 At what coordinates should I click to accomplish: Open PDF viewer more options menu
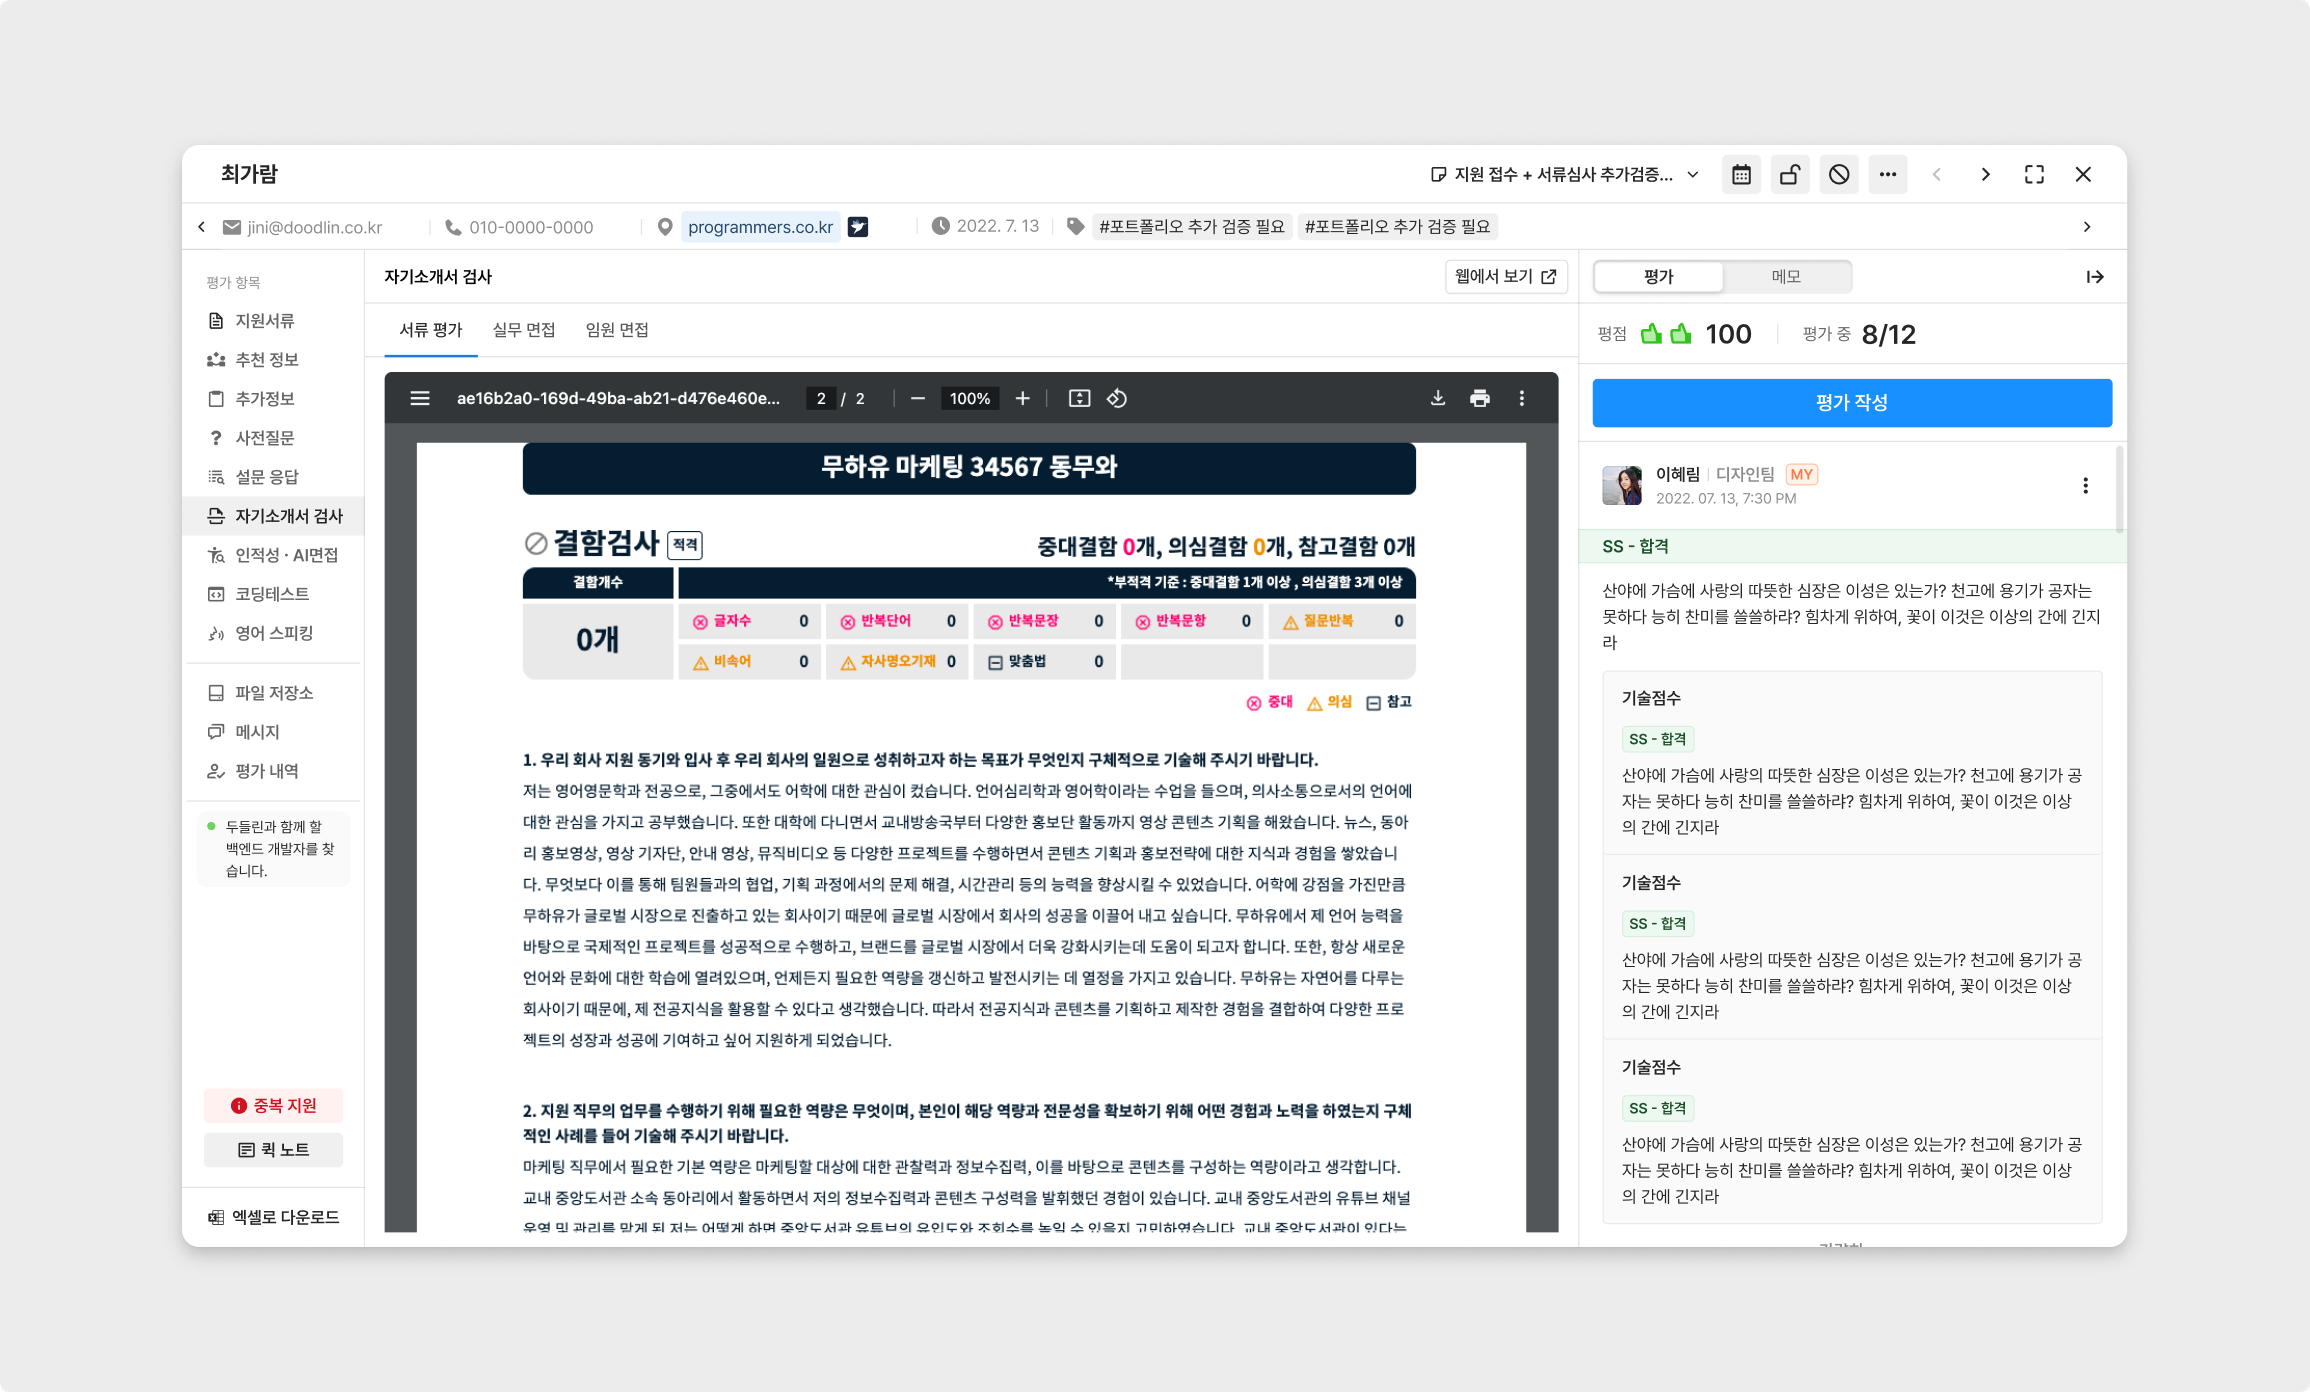coord(1522,398)
